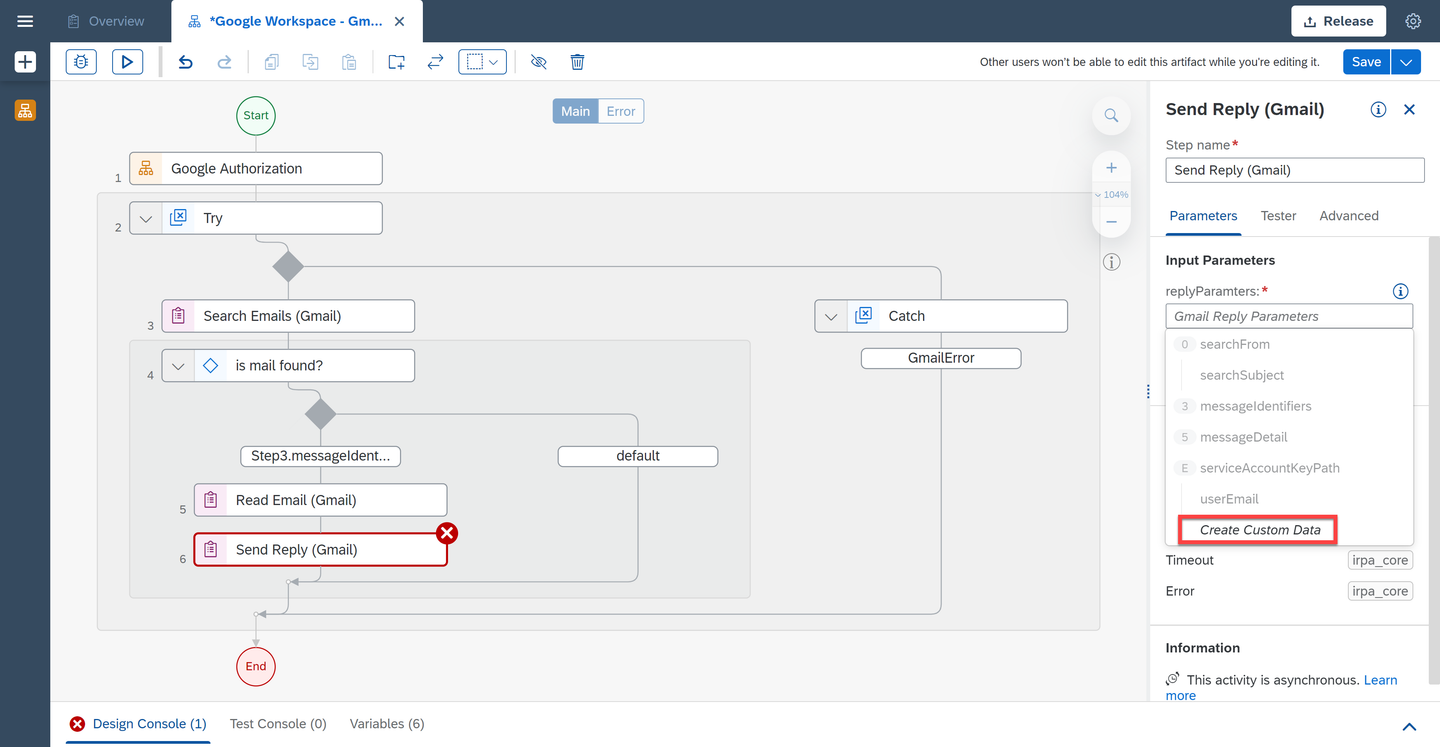
Task: Undo the last change
Action: (185, 62)
